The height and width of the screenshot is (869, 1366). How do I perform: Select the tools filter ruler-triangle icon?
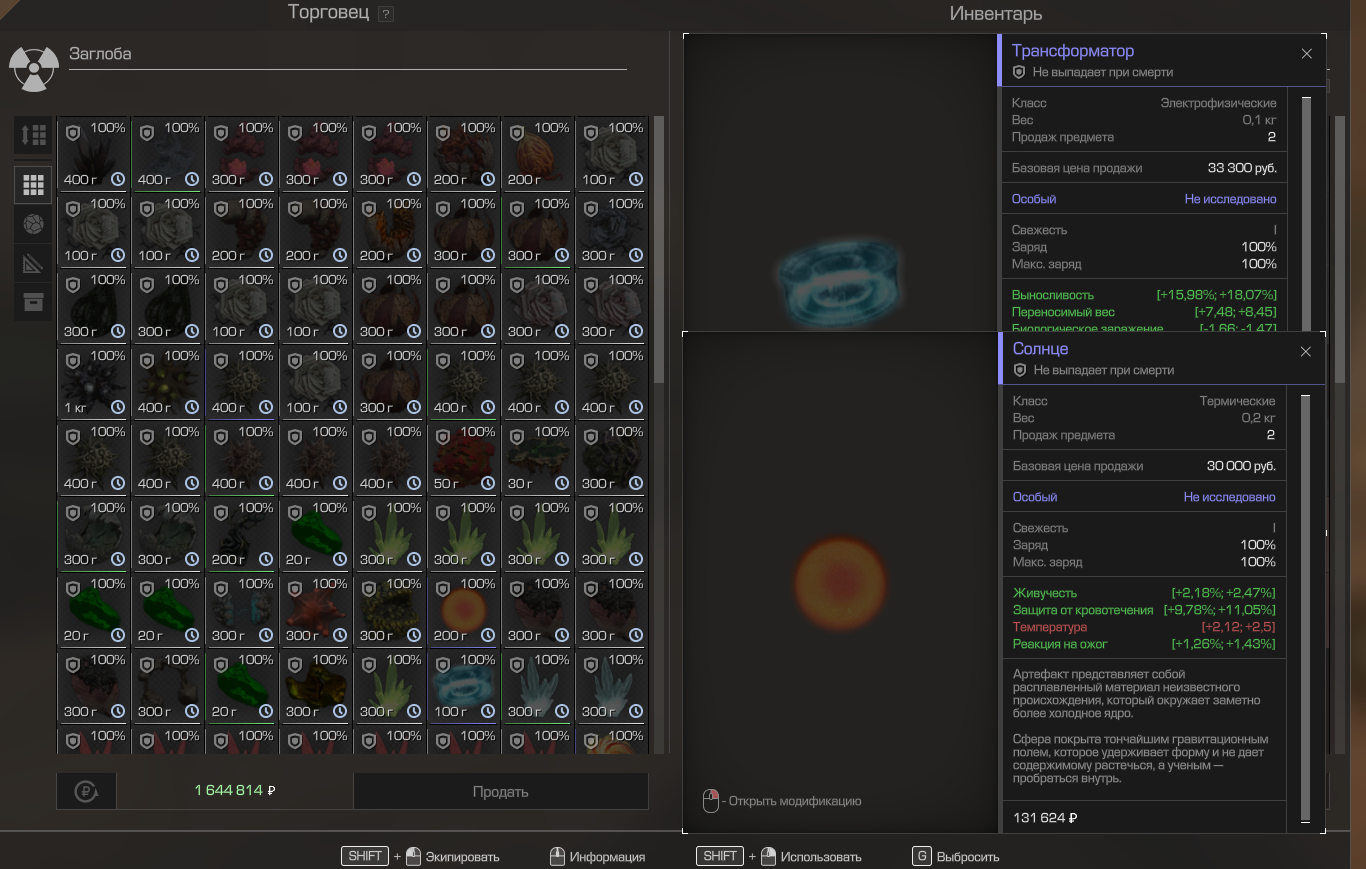33,263
